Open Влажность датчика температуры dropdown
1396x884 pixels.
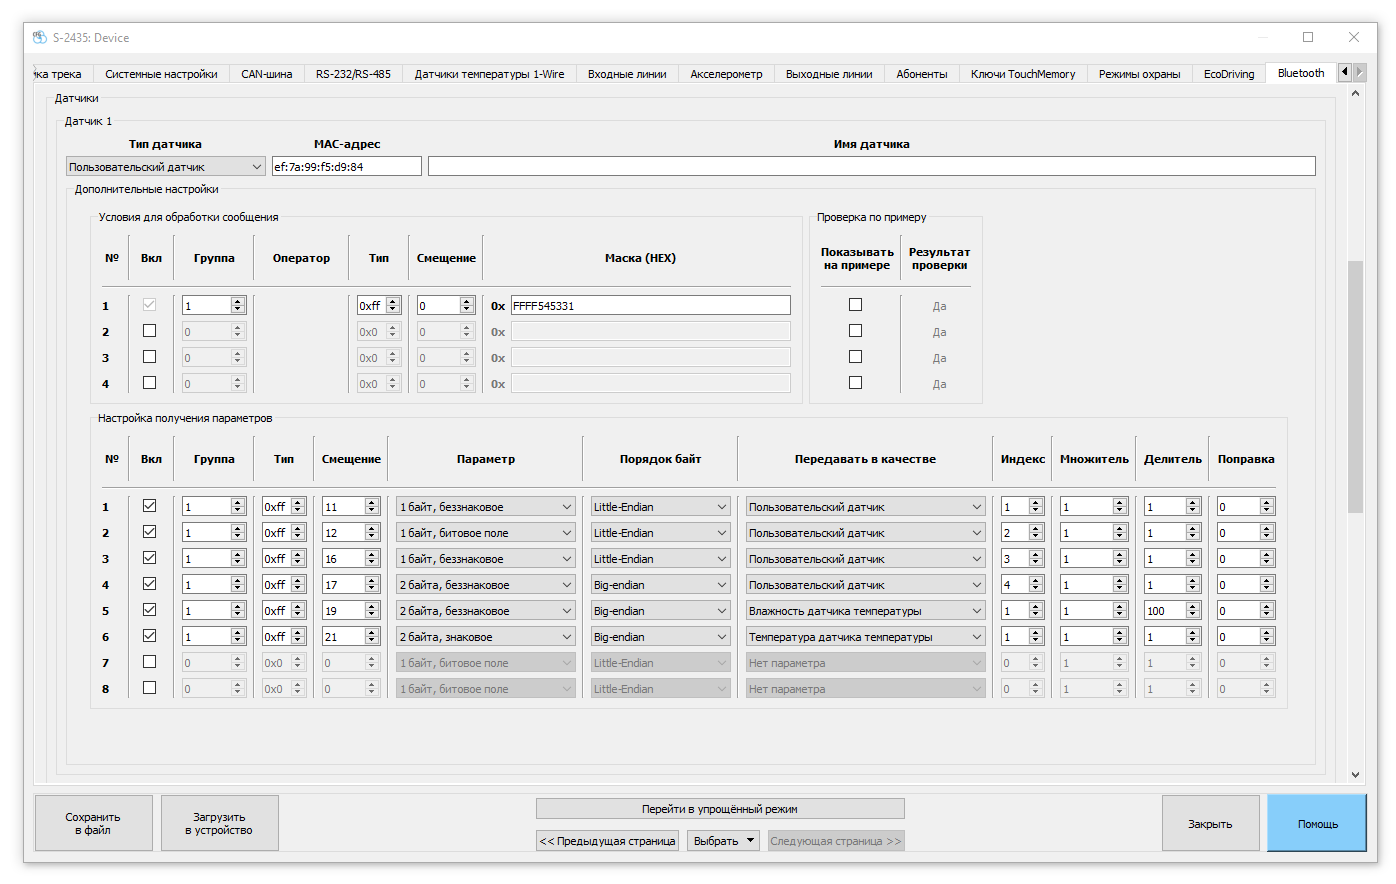[865, 611]
